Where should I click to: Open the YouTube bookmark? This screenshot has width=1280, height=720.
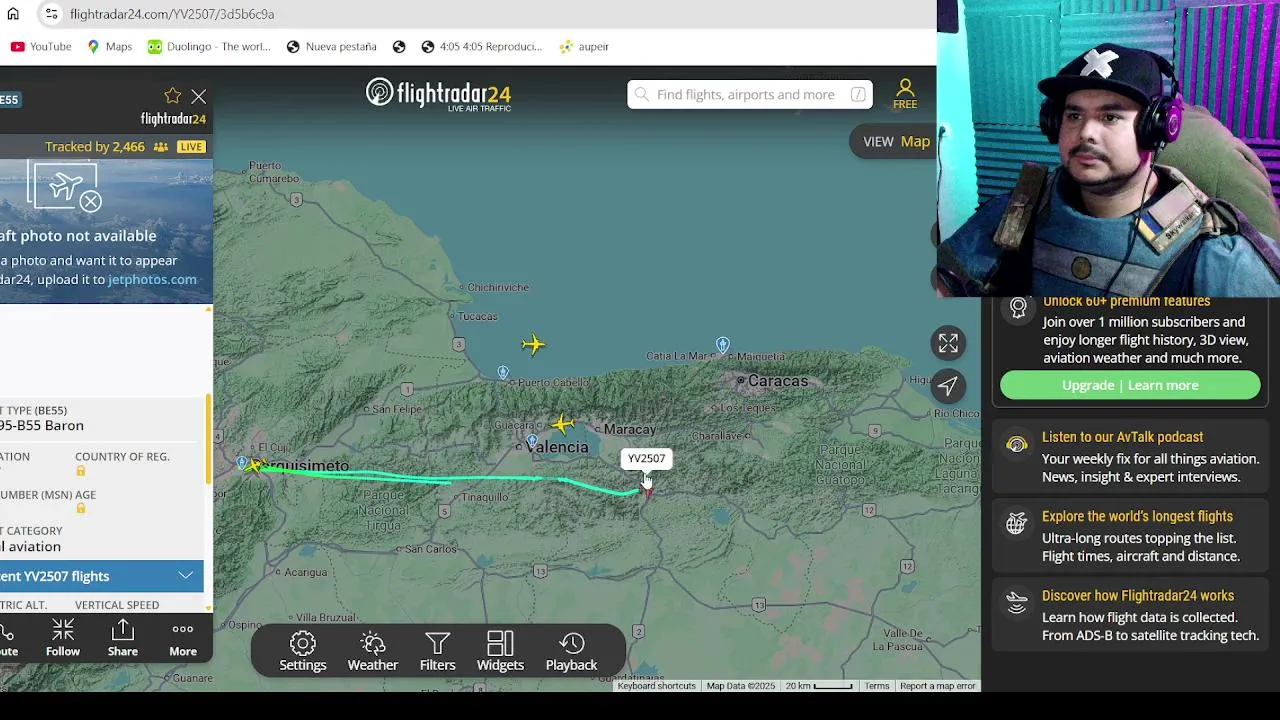41,46
